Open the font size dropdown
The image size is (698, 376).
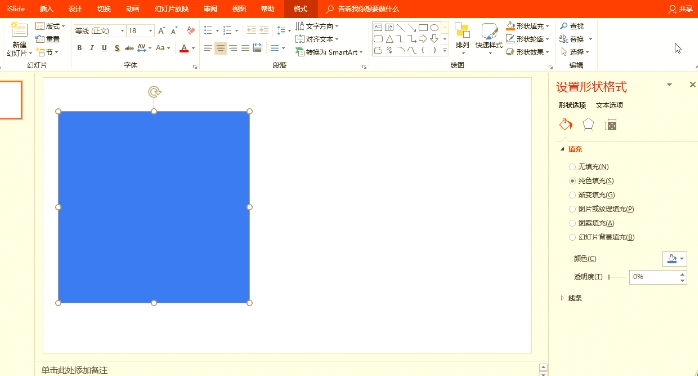(x=150, y=31)
